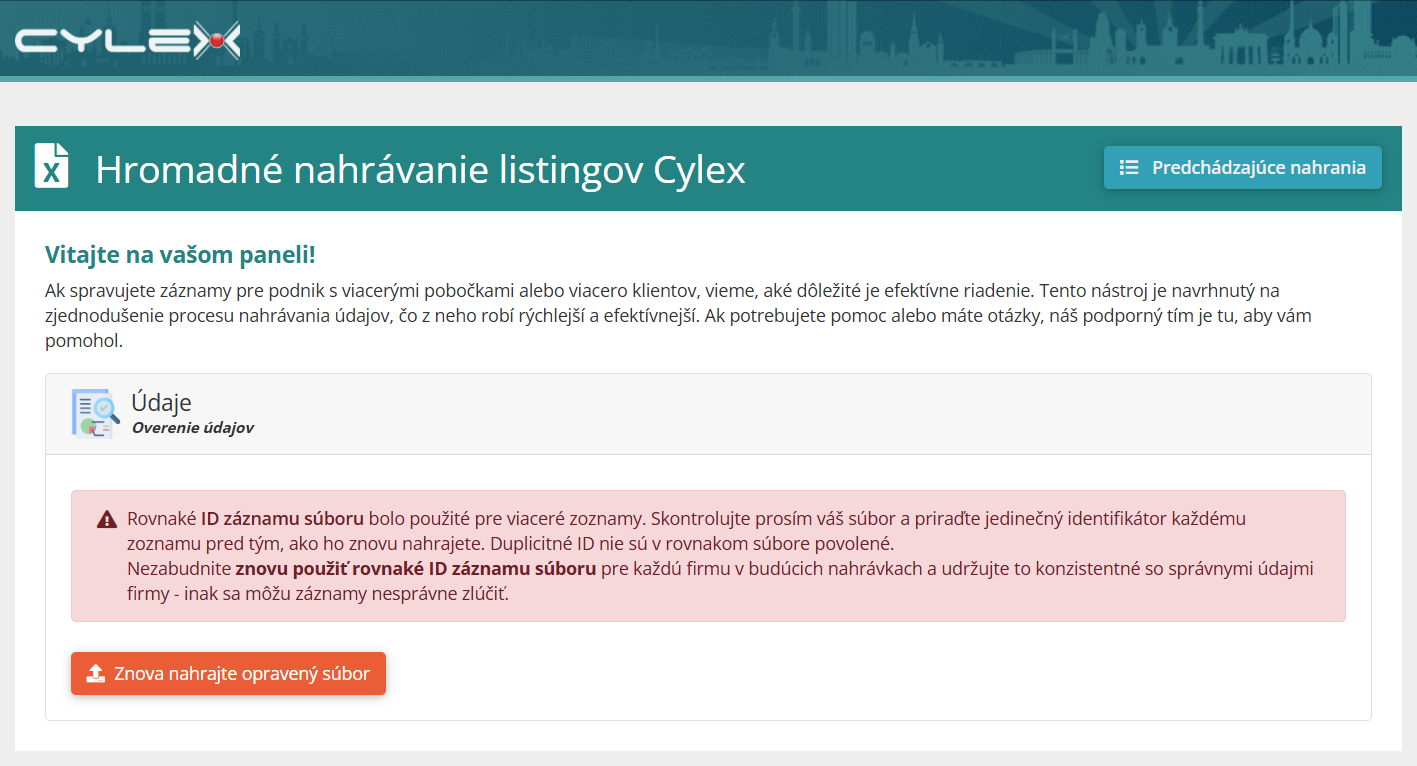Screen dimensions: 1417x766
Task: Click the warning triangle icon in the alert
Action: tap(107, 520)
